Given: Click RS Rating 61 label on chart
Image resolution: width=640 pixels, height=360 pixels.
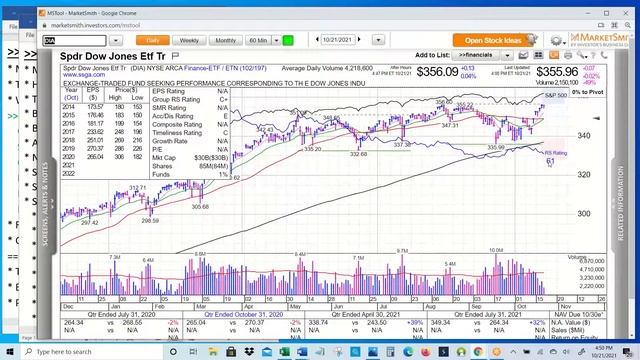Looking at the screenshot, I should pyautogui.click(x=556, y=157).
